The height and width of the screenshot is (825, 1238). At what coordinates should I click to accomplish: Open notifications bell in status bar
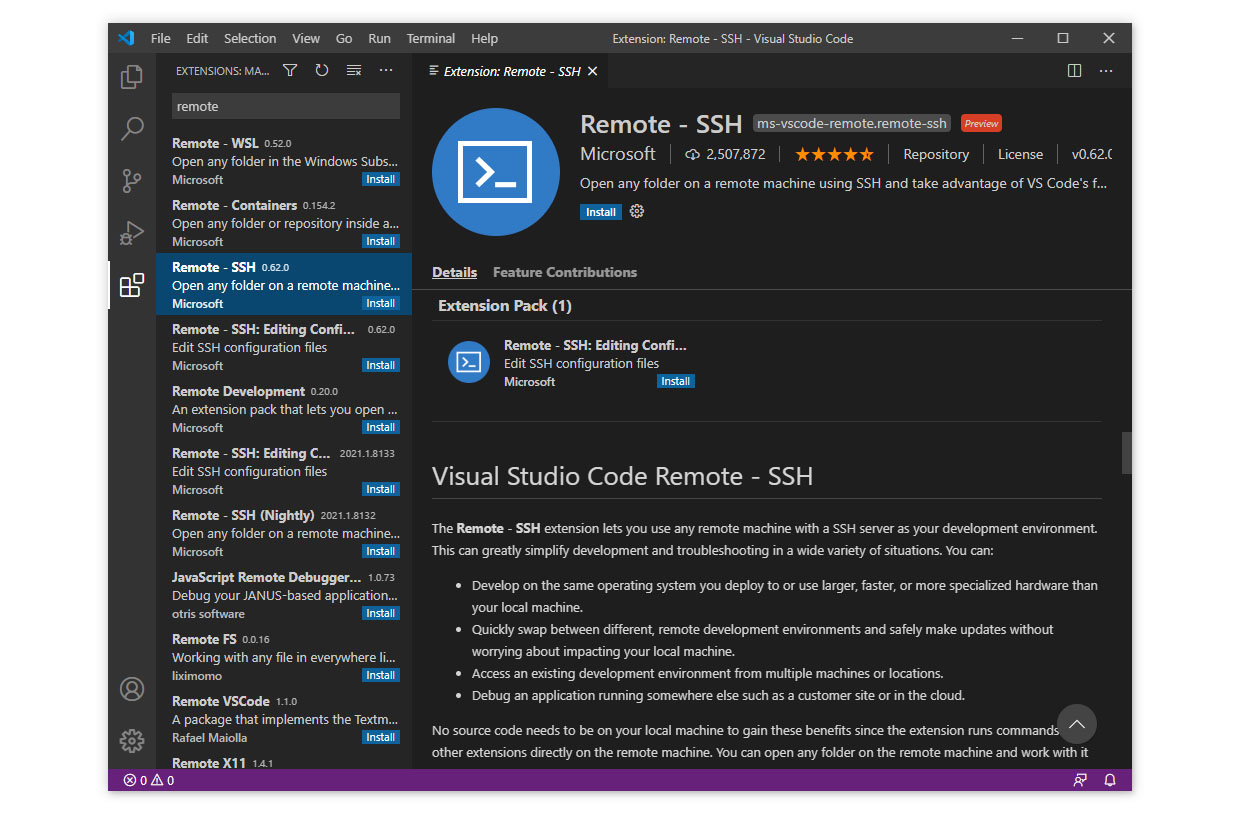click(x=1110, y=780)
